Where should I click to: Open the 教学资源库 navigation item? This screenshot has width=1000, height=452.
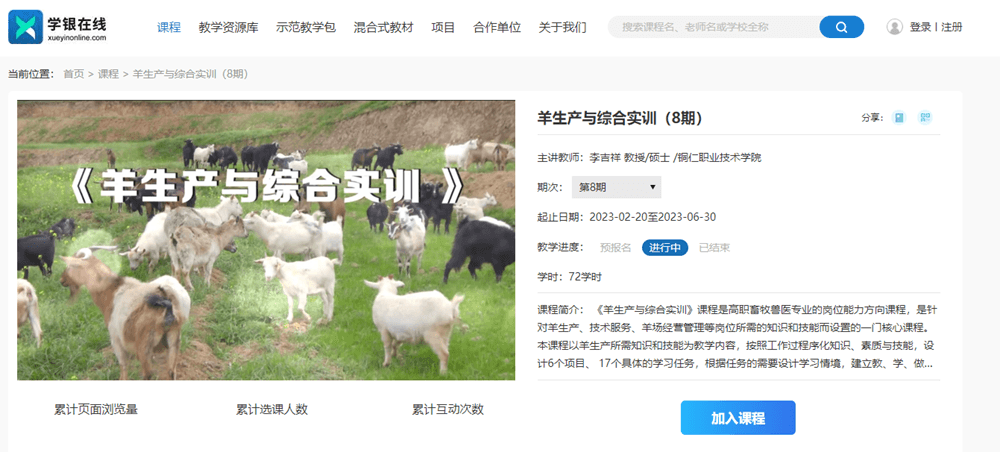[x=228, y=27]
